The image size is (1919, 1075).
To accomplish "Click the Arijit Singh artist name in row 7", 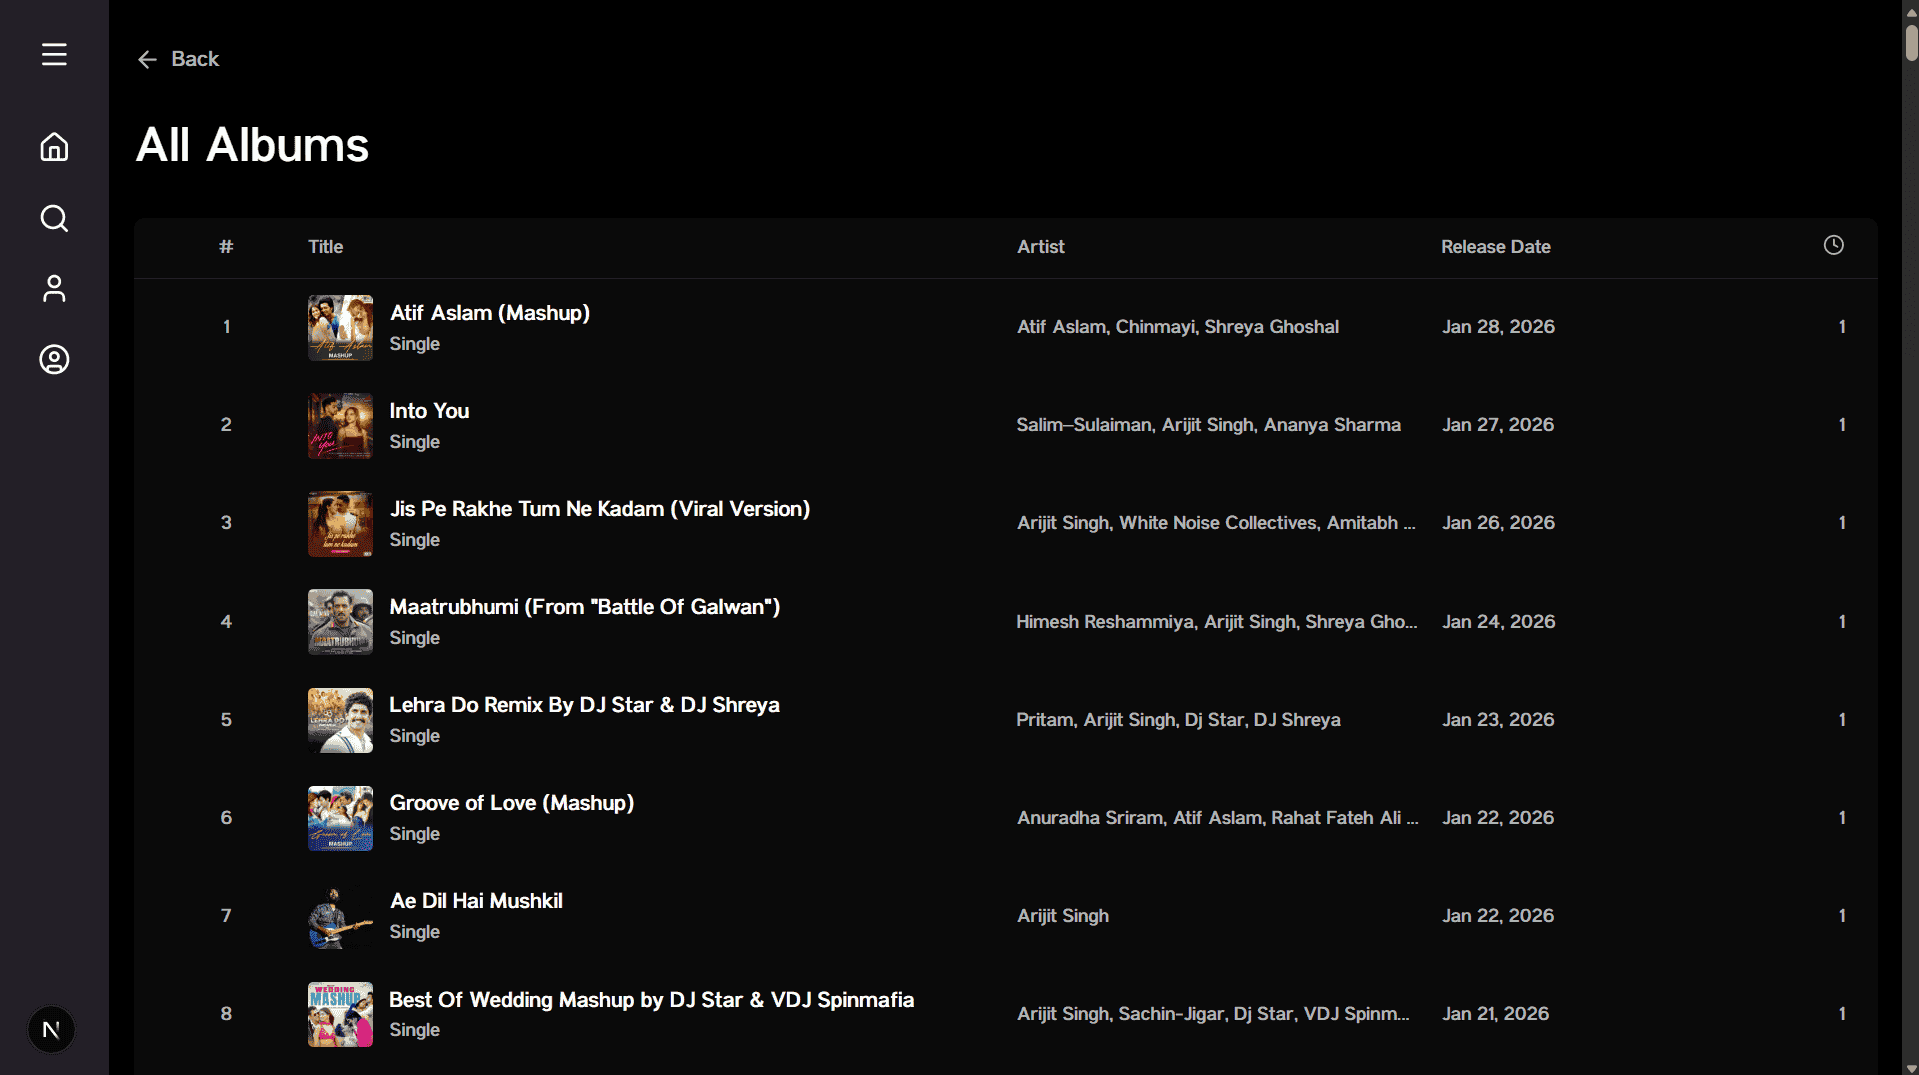I will click(x=1062, y=916).
